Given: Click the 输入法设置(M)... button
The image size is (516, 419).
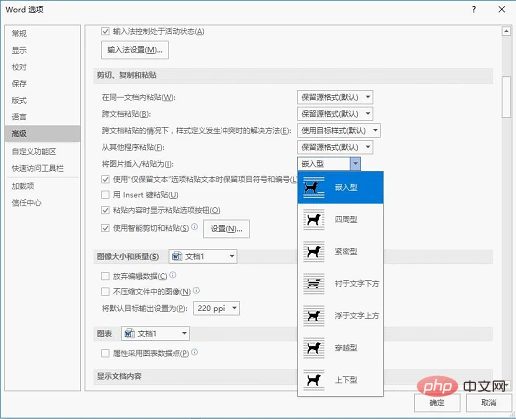Looking at the screenshot, I should (135, 50).
